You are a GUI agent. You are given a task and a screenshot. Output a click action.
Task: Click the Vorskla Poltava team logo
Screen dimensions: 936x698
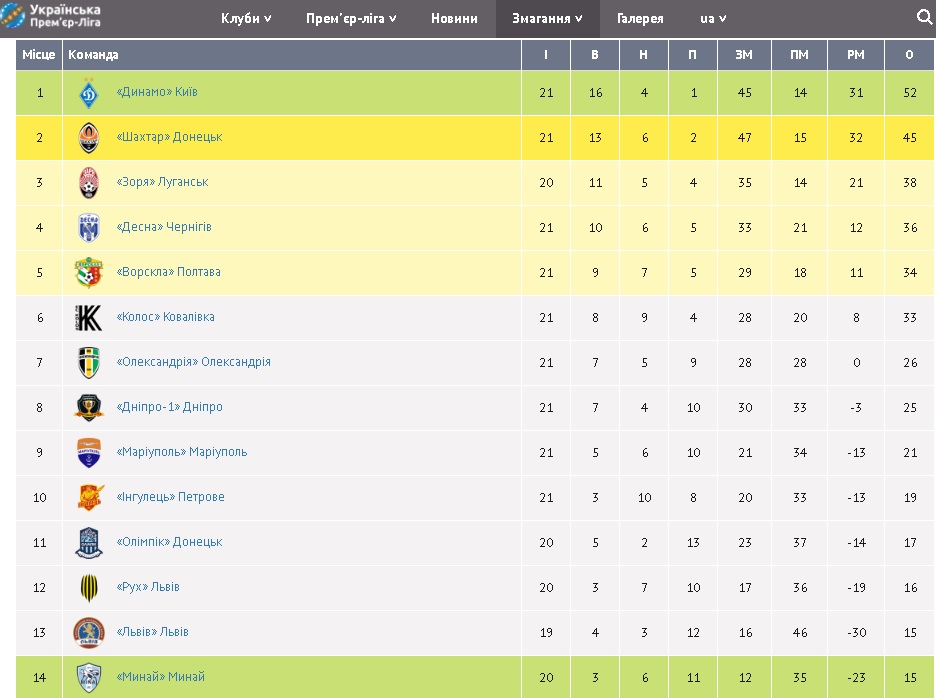89,272
